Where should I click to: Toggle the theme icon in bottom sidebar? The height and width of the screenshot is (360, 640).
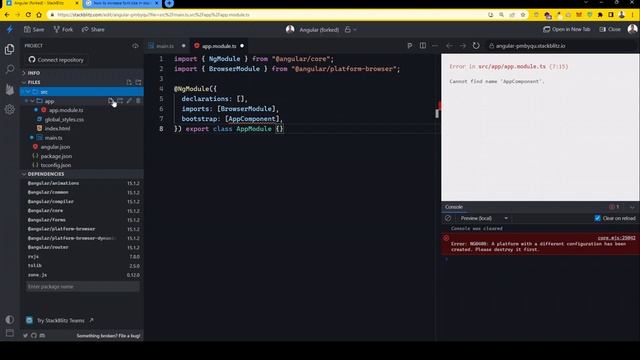[x=9, y=320]
